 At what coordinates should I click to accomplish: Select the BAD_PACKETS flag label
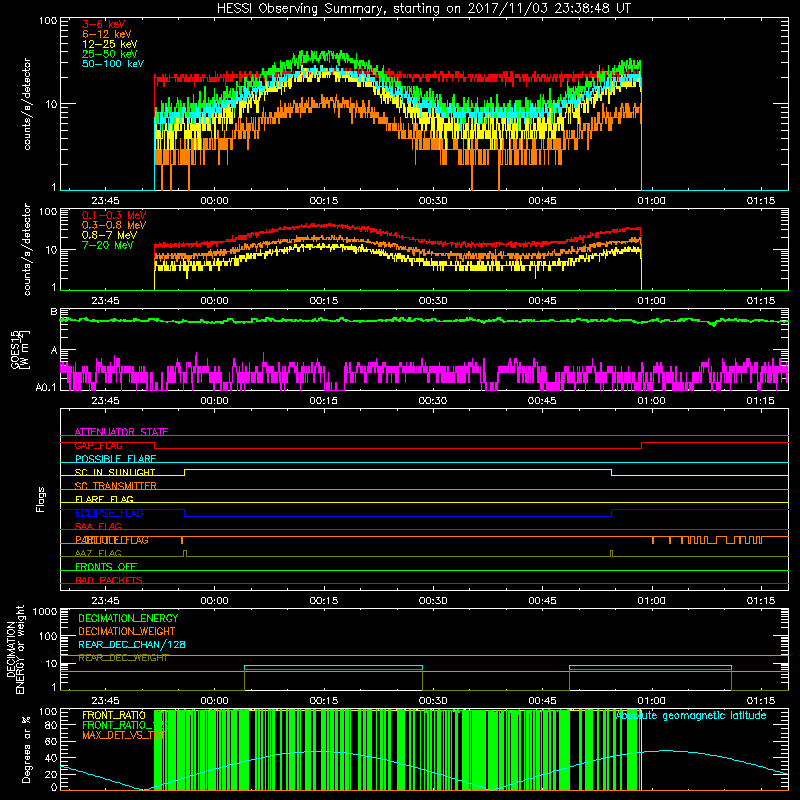(109, 580)
